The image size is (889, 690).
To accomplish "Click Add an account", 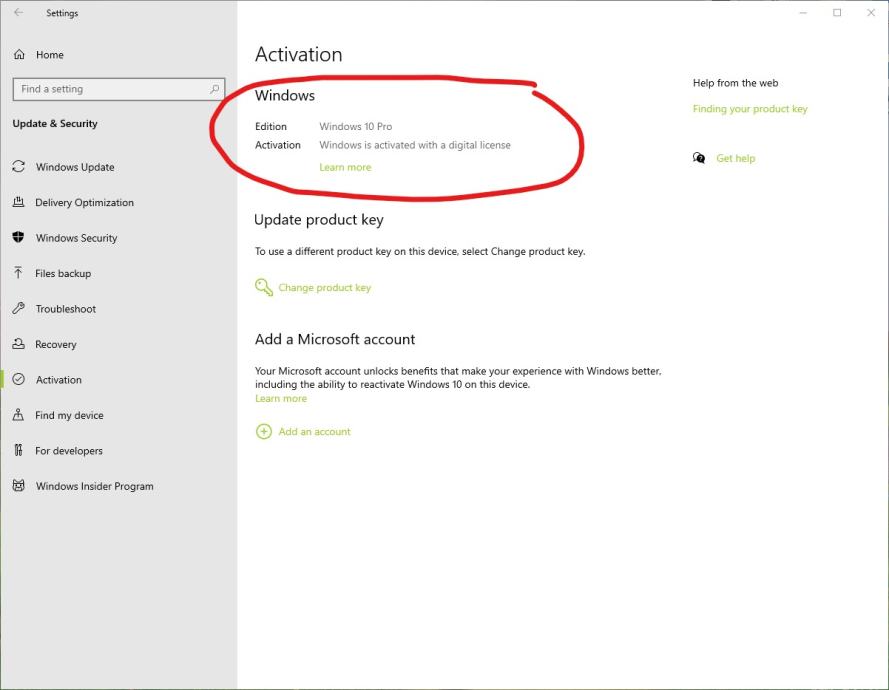I will point(314,432).
